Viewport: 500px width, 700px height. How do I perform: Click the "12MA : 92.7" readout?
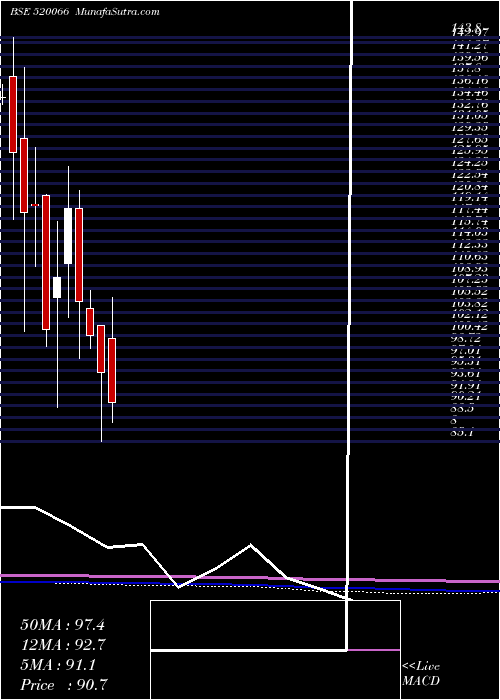(x=64, y=645)
